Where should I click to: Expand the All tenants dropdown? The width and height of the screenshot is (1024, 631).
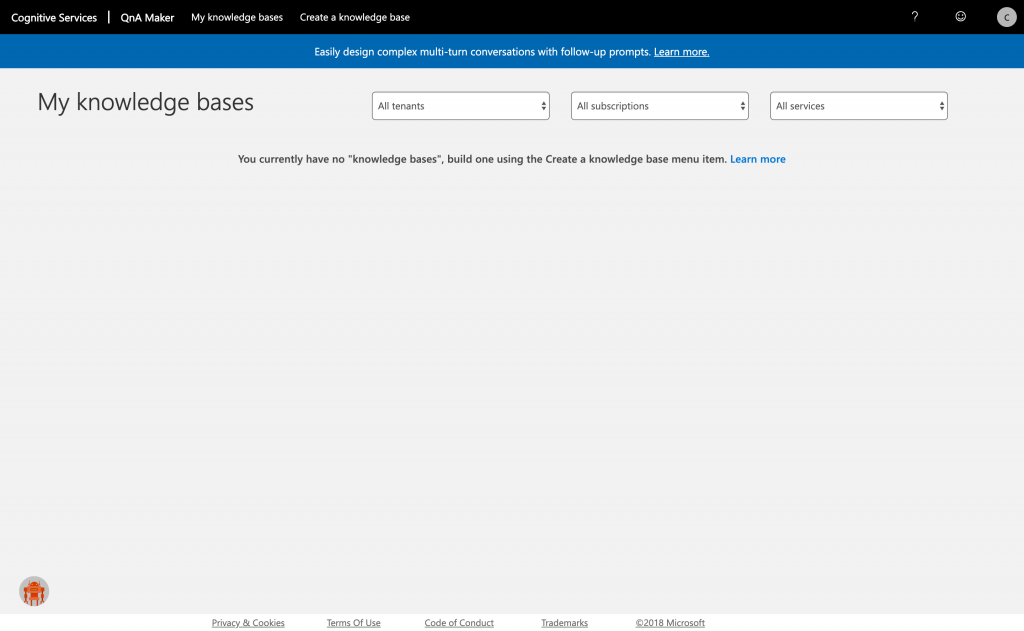click(x=460, y=106)
